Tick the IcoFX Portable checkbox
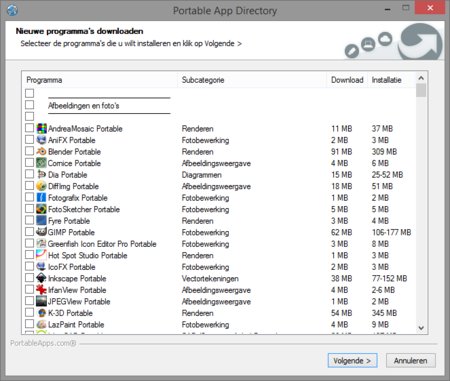450x381 pixels. tap(30, 266)
